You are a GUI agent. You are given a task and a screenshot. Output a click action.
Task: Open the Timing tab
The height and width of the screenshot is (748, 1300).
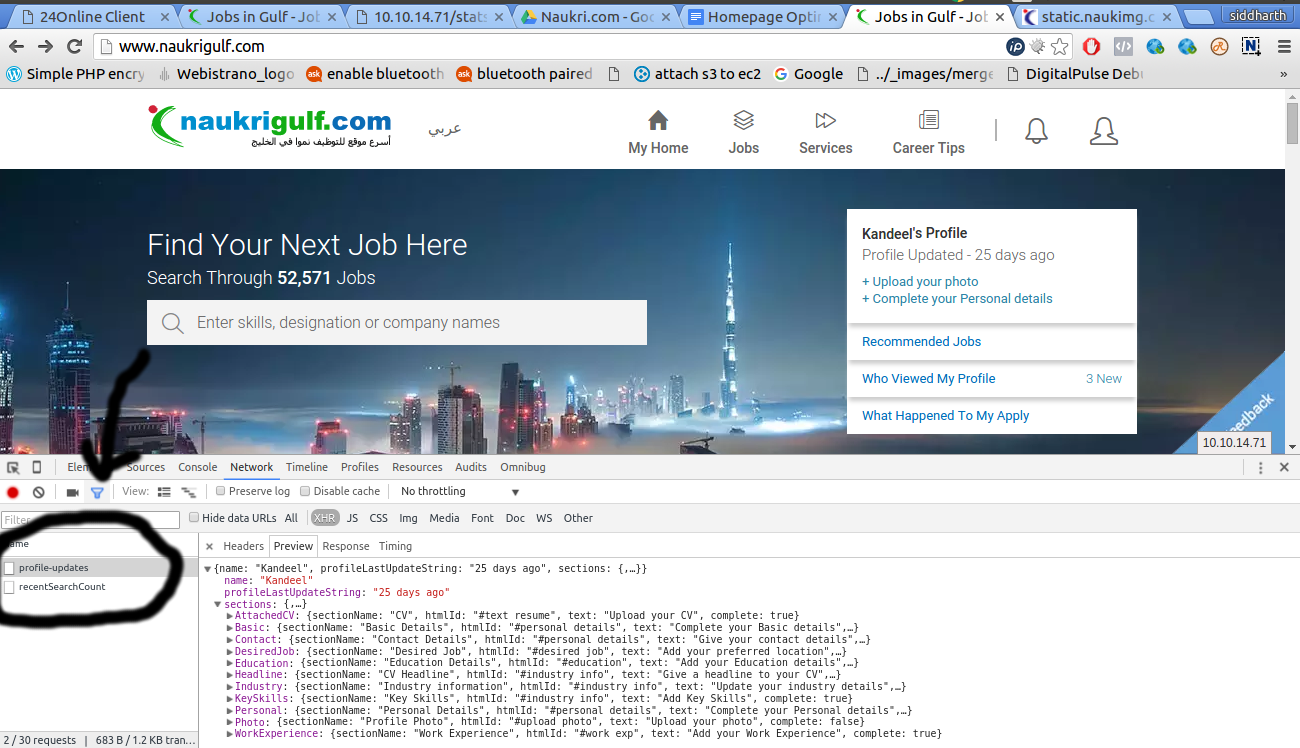pyautogui.click(x=395, y=546)
